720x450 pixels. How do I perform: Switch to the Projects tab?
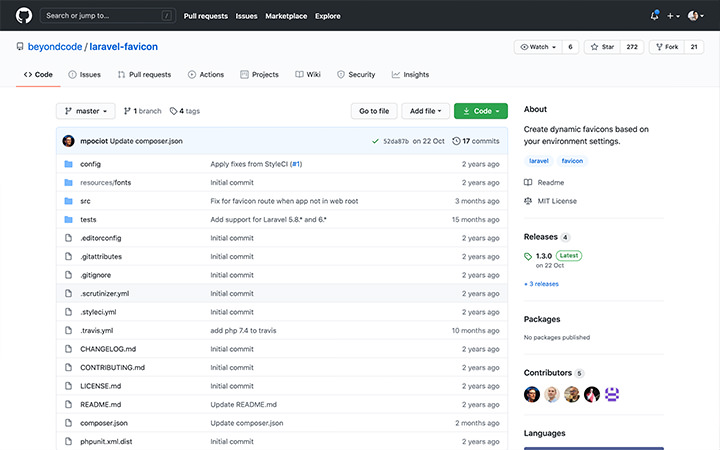pos(259,74)
